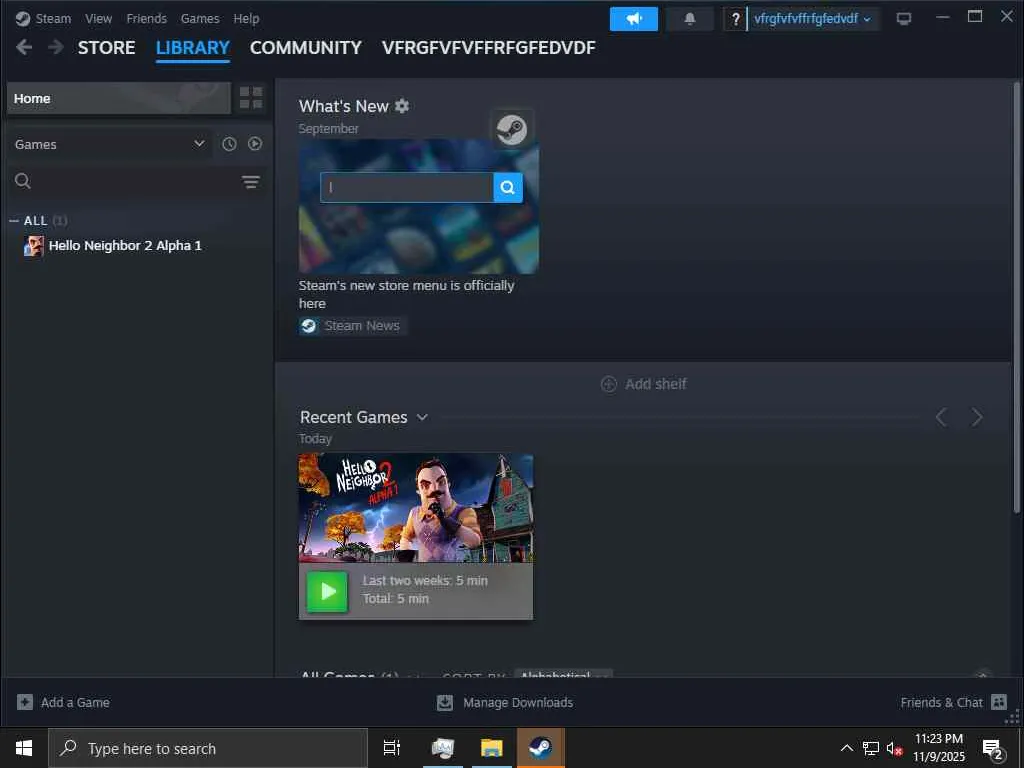Open What's New settings gear
This screenshot has height=768, width=1024.
coord(402,106)
